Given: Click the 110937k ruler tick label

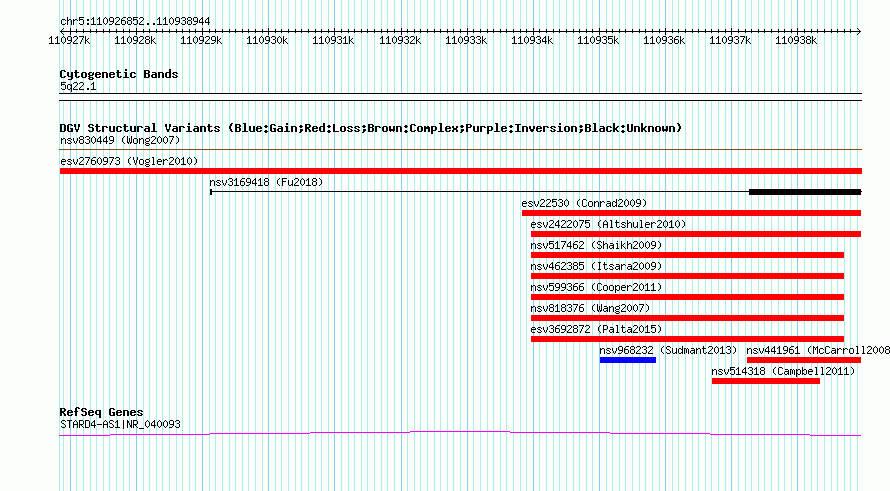Looking at the screenshot, I should coord(730,40).
